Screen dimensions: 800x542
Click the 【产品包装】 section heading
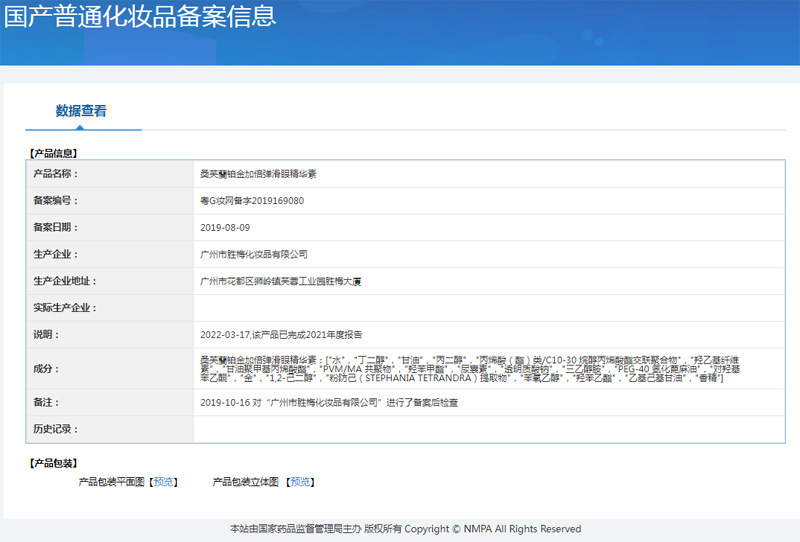[53, 463]
